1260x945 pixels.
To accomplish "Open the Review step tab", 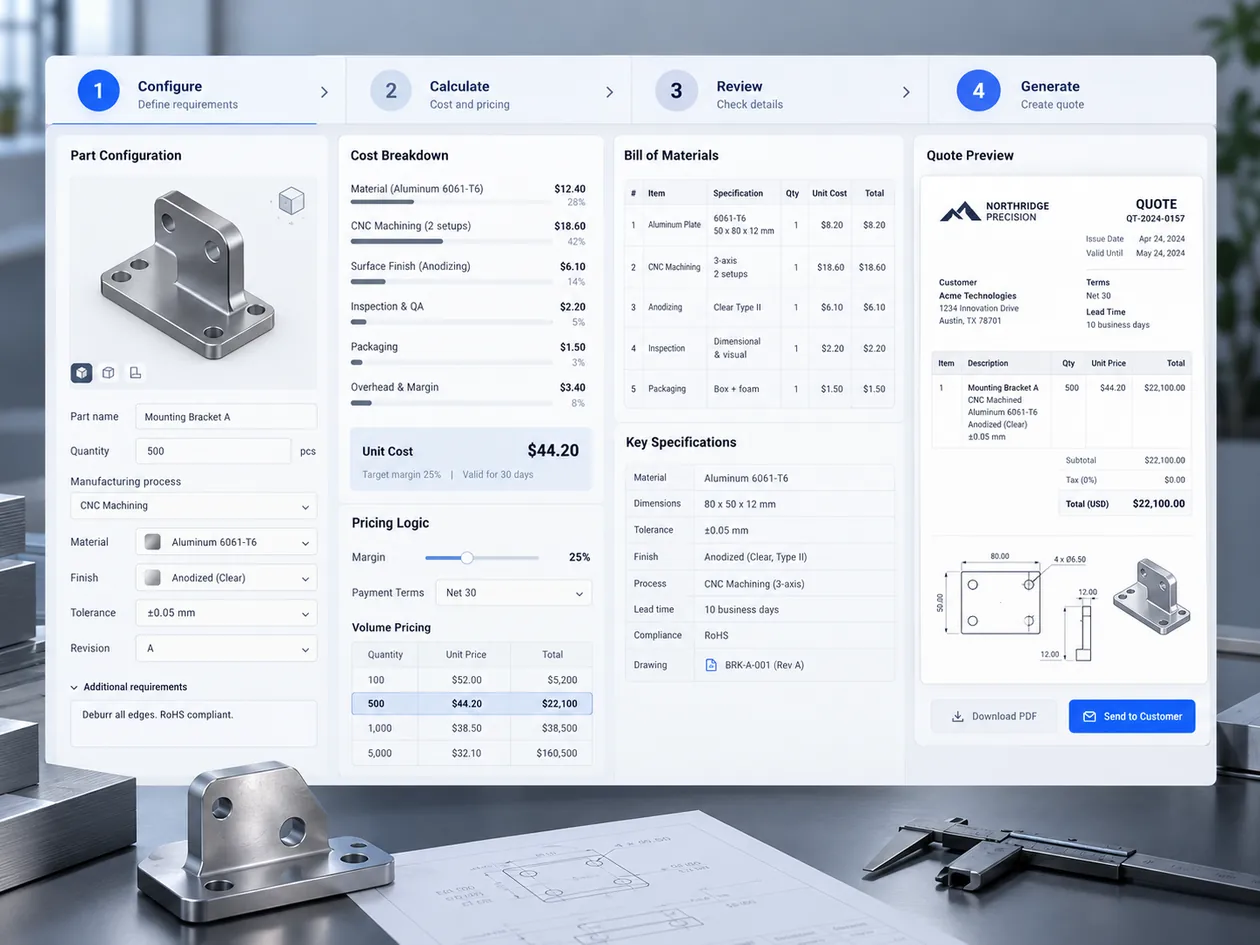I will coord(780,91).
